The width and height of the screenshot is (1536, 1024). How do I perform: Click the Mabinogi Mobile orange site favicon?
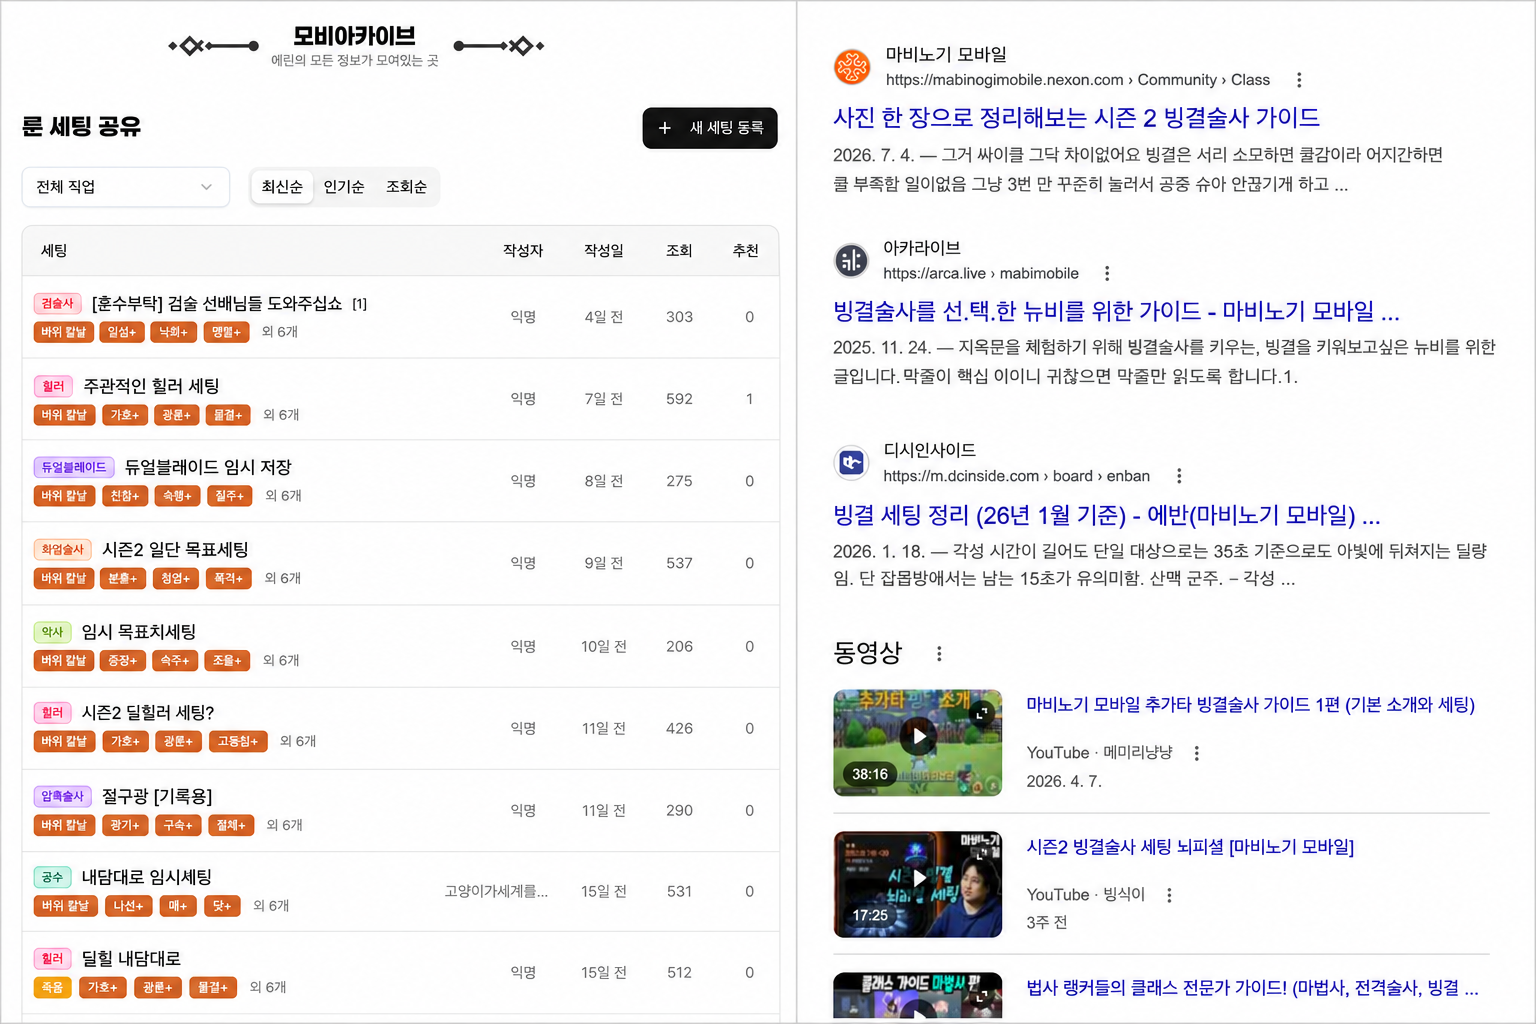[852, 67]
